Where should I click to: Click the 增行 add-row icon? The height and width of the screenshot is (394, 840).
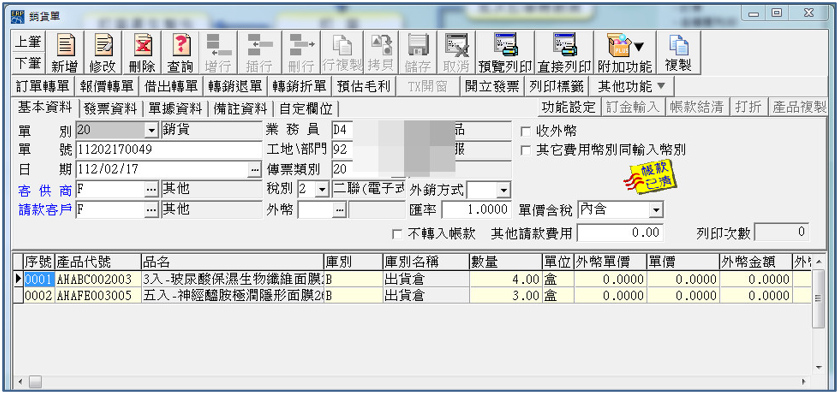click(x=219, y=52)
